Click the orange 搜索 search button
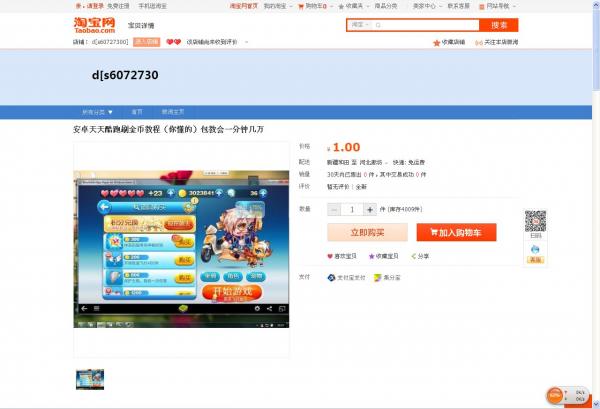 [x=499, y=25]
